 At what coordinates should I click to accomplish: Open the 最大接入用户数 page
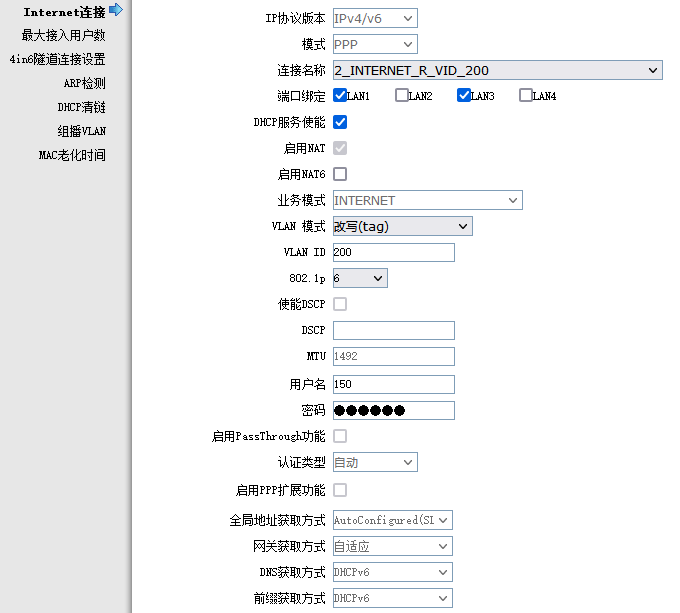coord(63,36)
